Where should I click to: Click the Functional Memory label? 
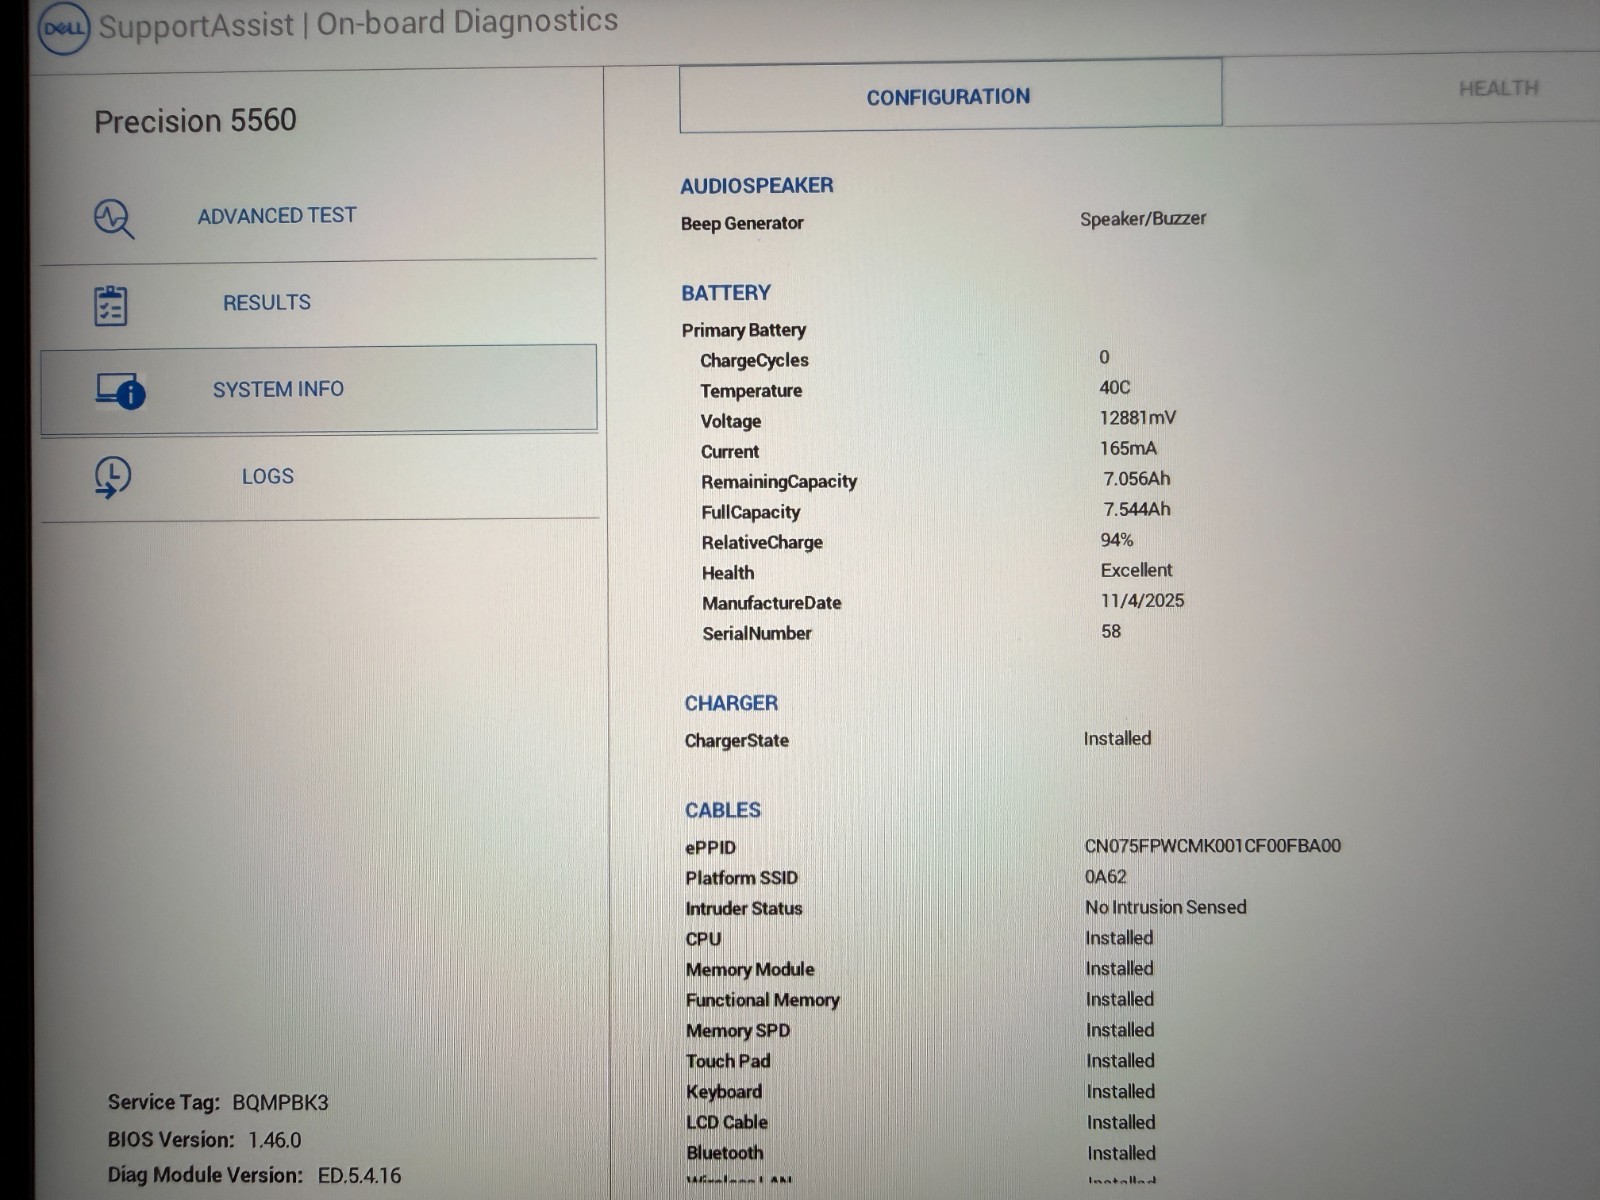click(x=763, y=1000)
